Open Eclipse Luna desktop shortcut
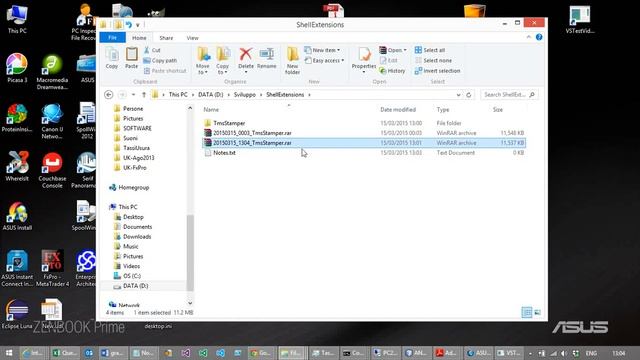Screen dimensions: 640x360 point(17,314)
